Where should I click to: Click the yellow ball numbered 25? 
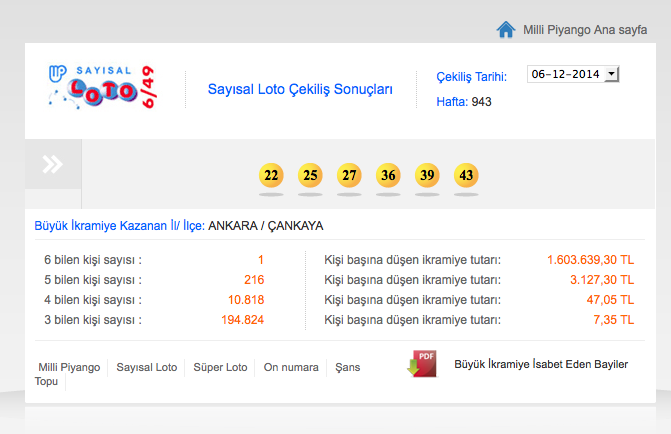pos(310,175)
